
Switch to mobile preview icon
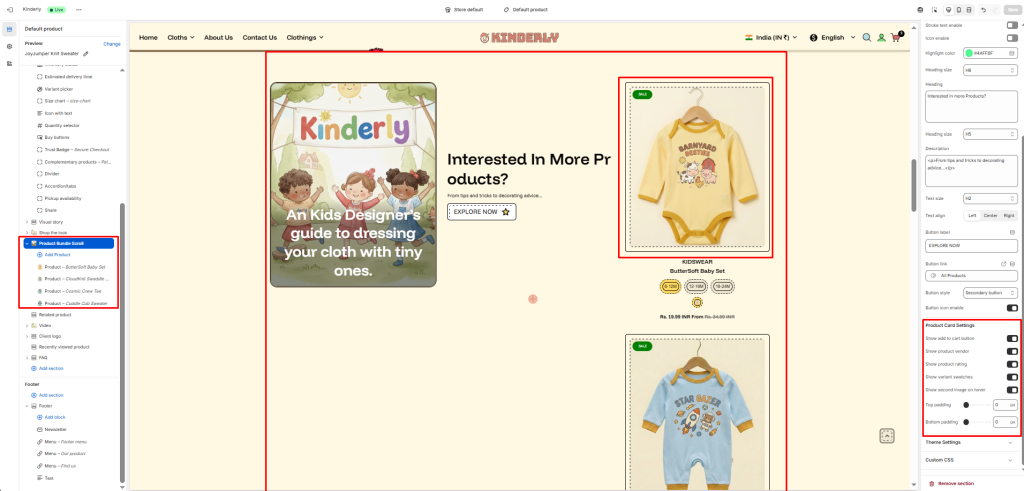coord(959,10)
